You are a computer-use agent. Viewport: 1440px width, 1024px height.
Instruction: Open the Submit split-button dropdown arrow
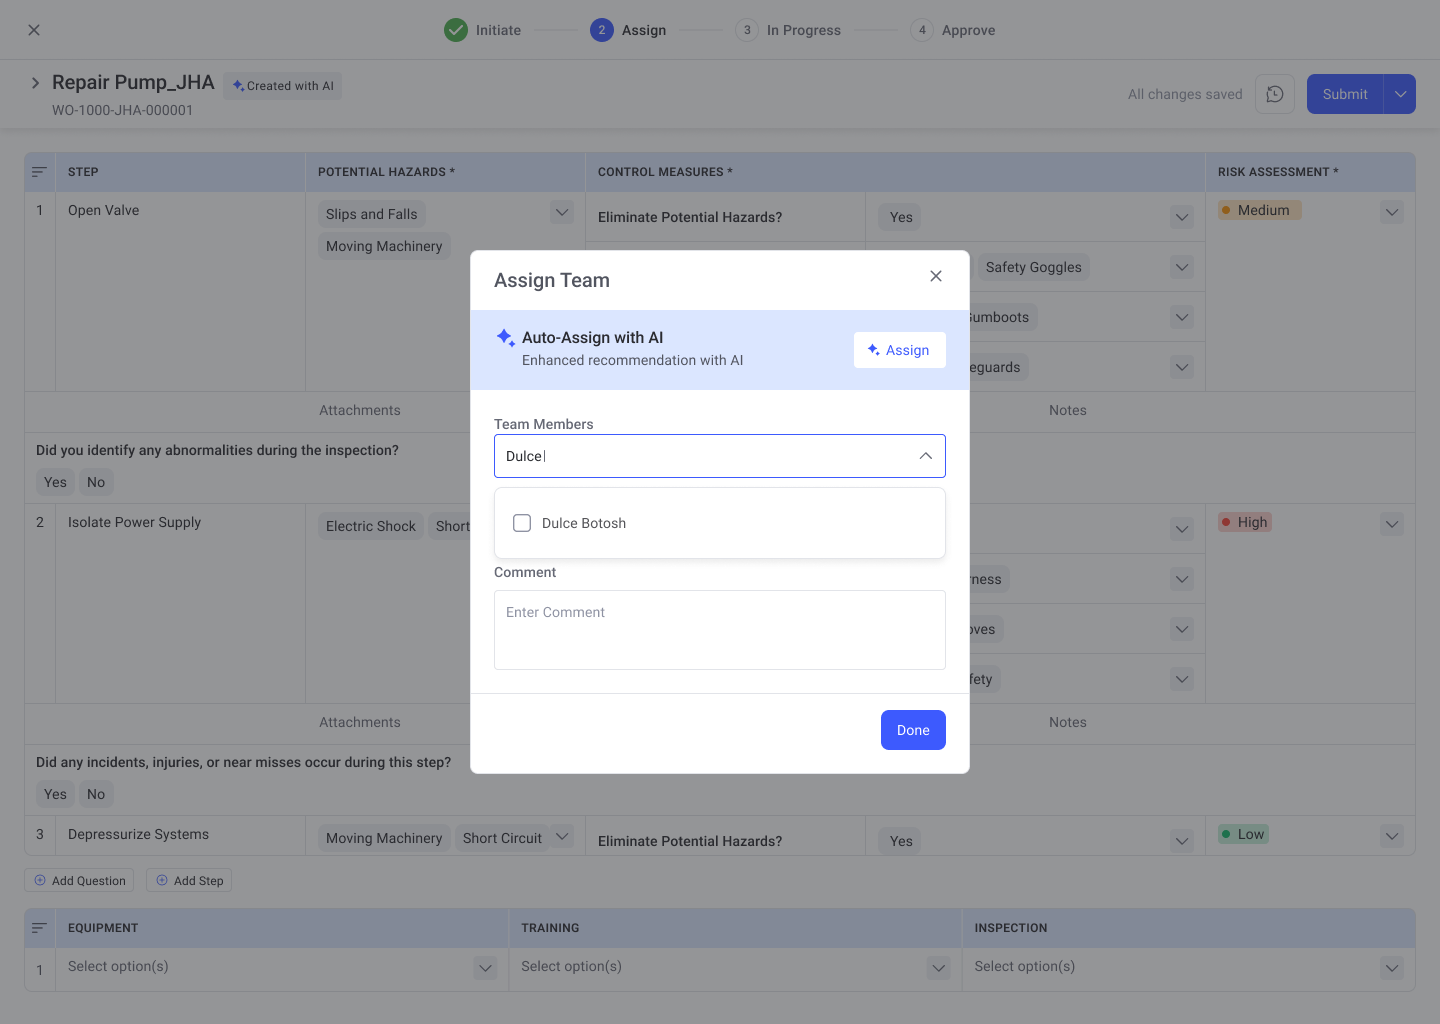coord(1400,94)
